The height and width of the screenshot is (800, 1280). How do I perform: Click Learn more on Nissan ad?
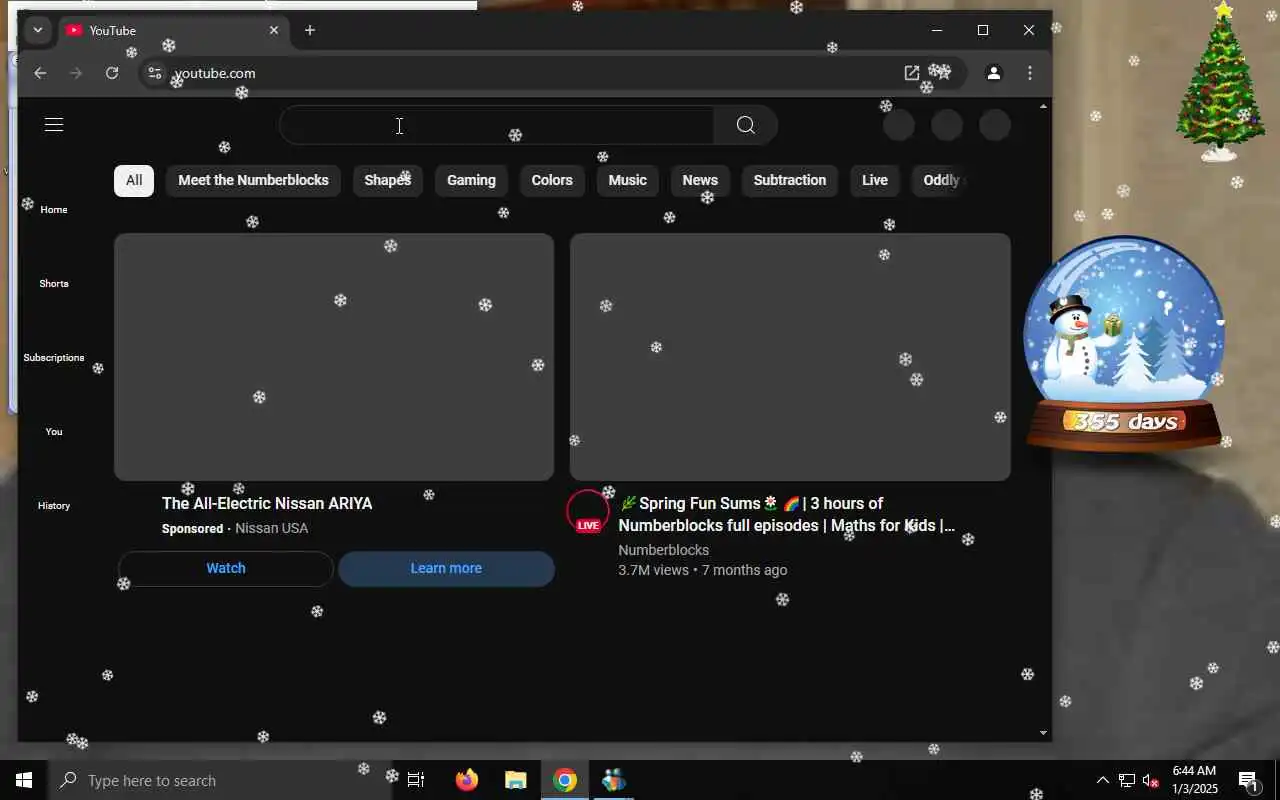click(x=446, y=568)
